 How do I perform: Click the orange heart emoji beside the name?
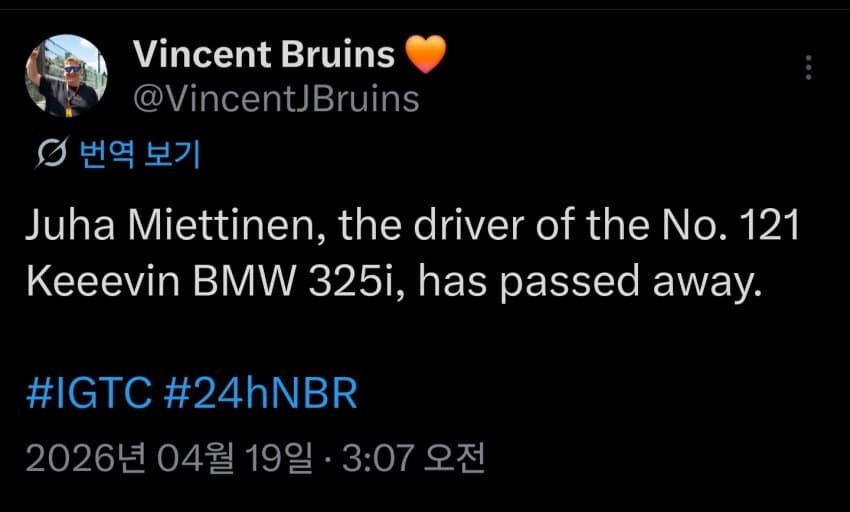click(425, 54)
